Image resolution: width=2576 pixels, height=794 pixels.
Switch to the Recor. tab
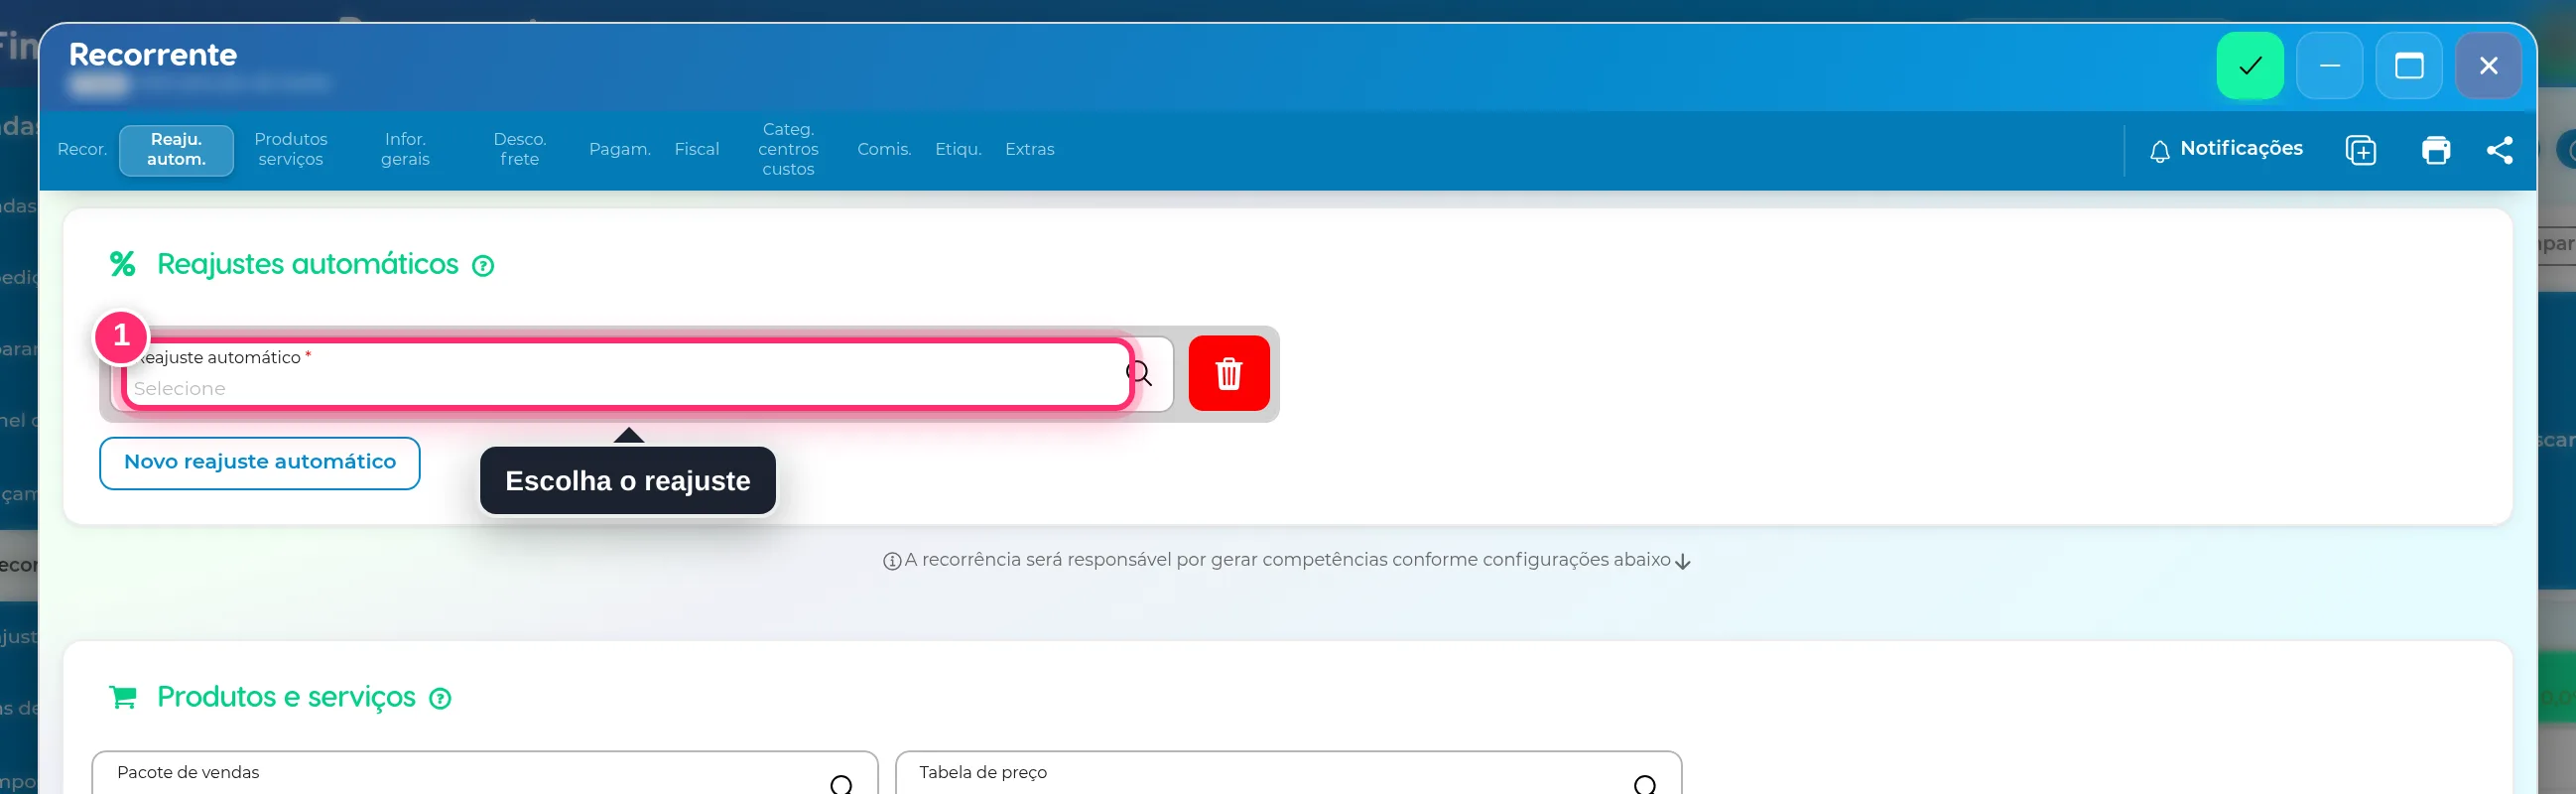[x=82, y=149]
